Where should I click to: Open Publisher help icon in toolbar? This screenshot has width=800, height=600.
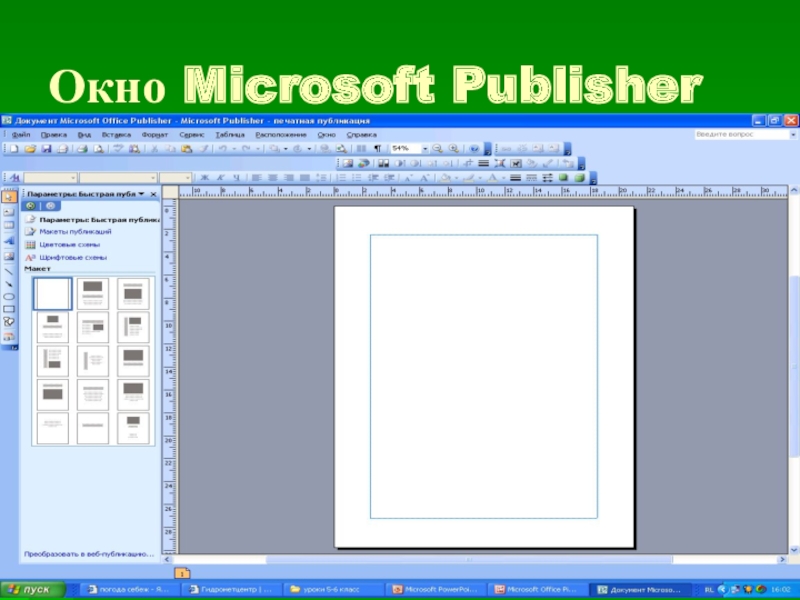point(474,149)
